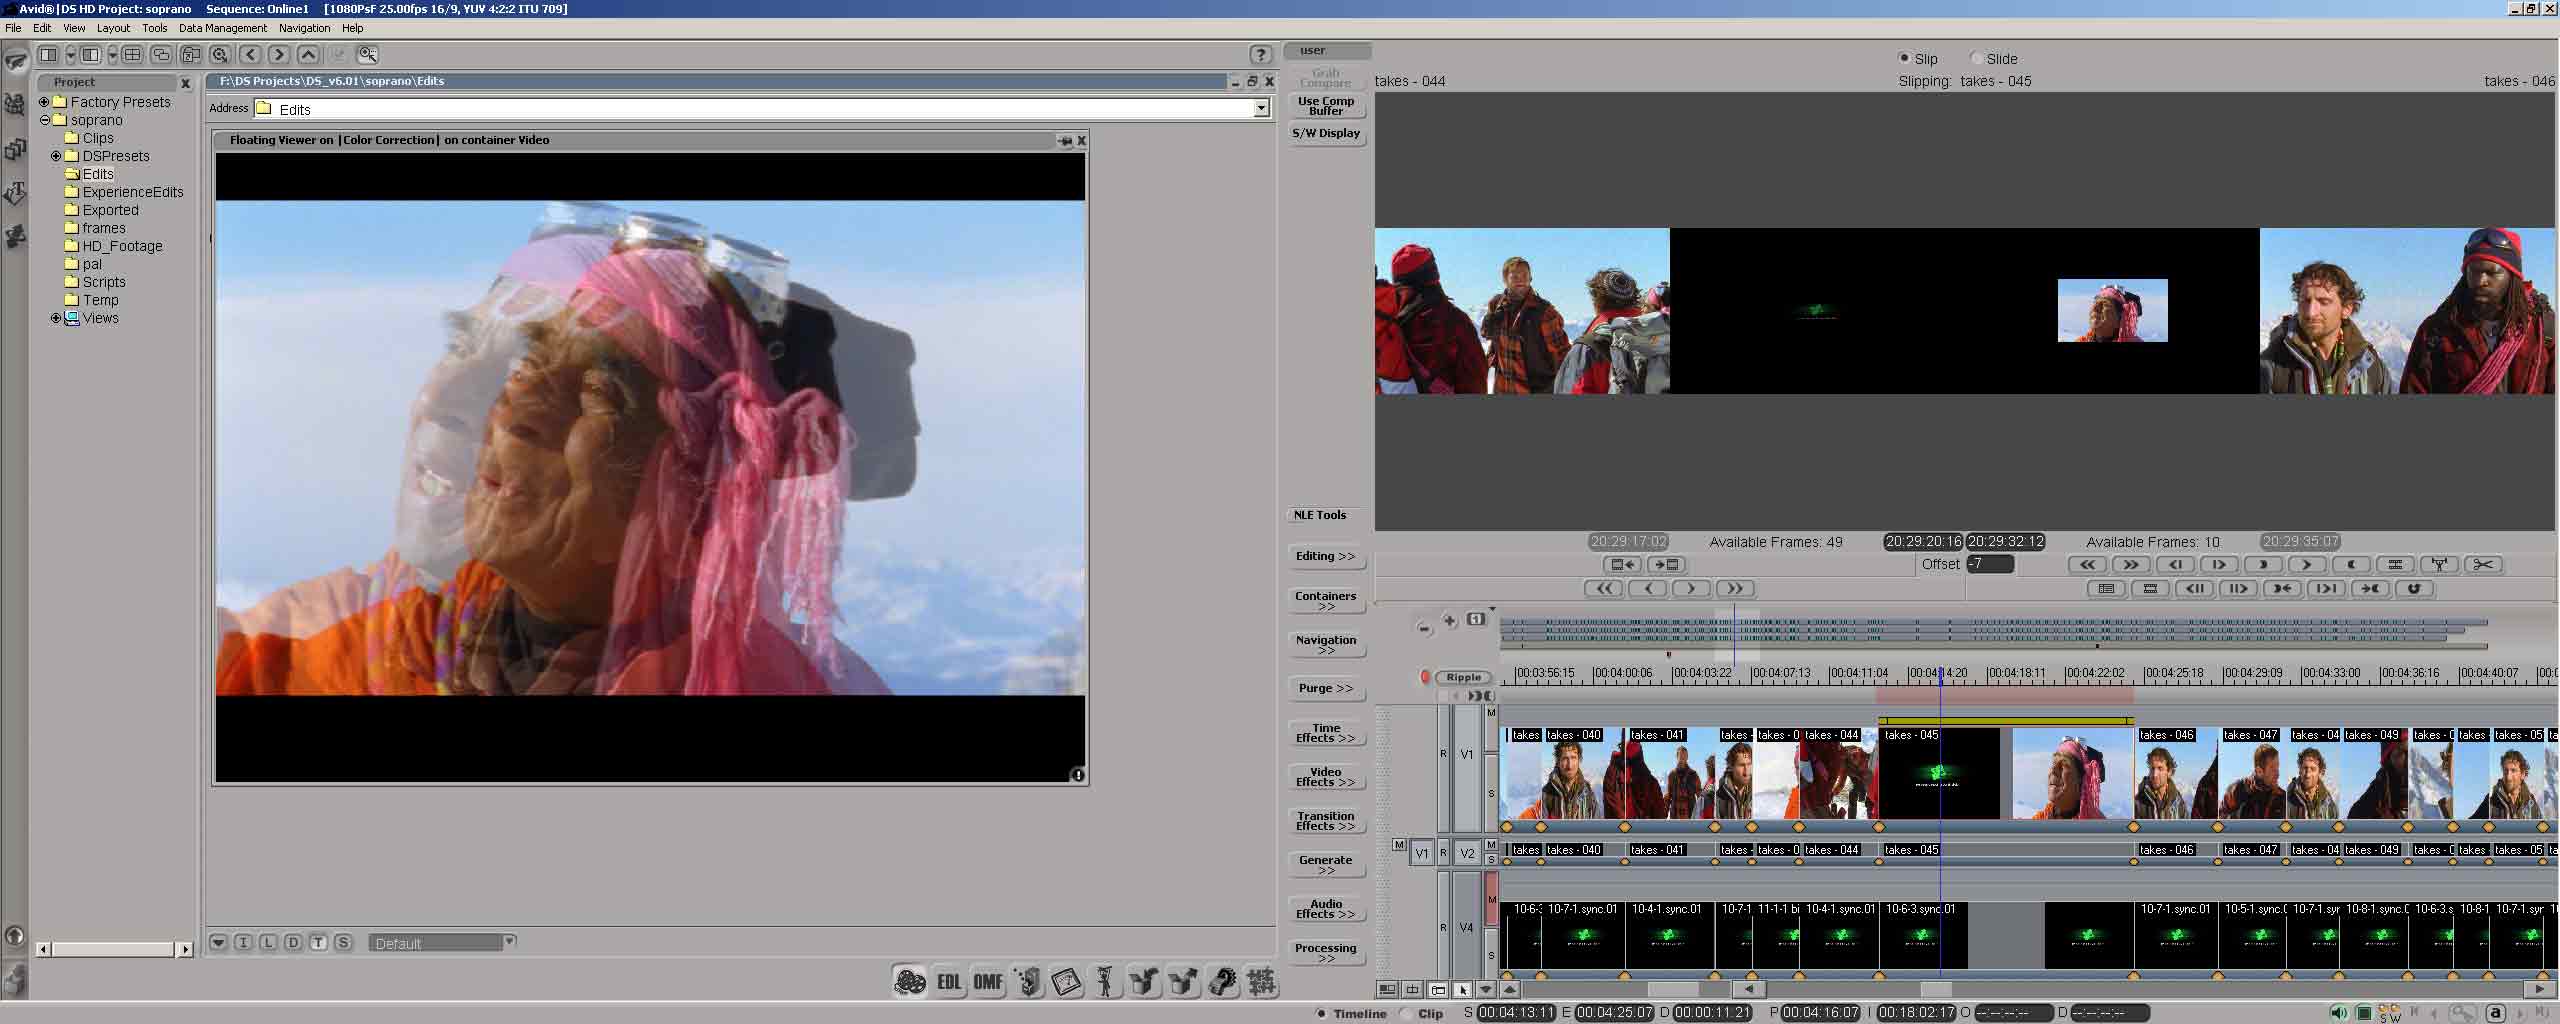The height and width of the screenshot is (1024, 2560).
Task: Click the EDL icon in bottom toolbar
Action: click(949, 982)
